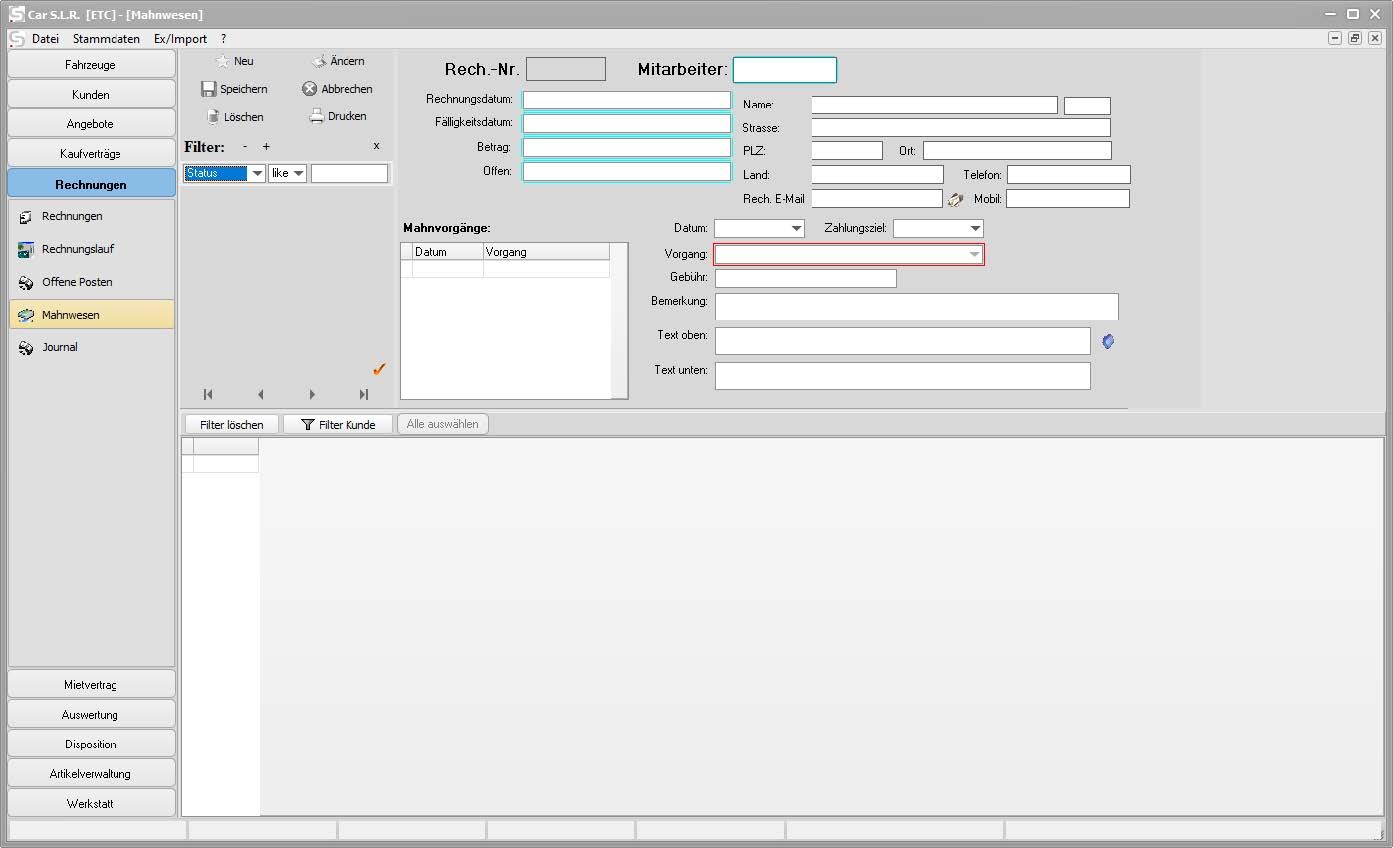Screen dimensions: 1393x848
Task: Switch to the Fahrzeuge section
Action: click(91, 64)
